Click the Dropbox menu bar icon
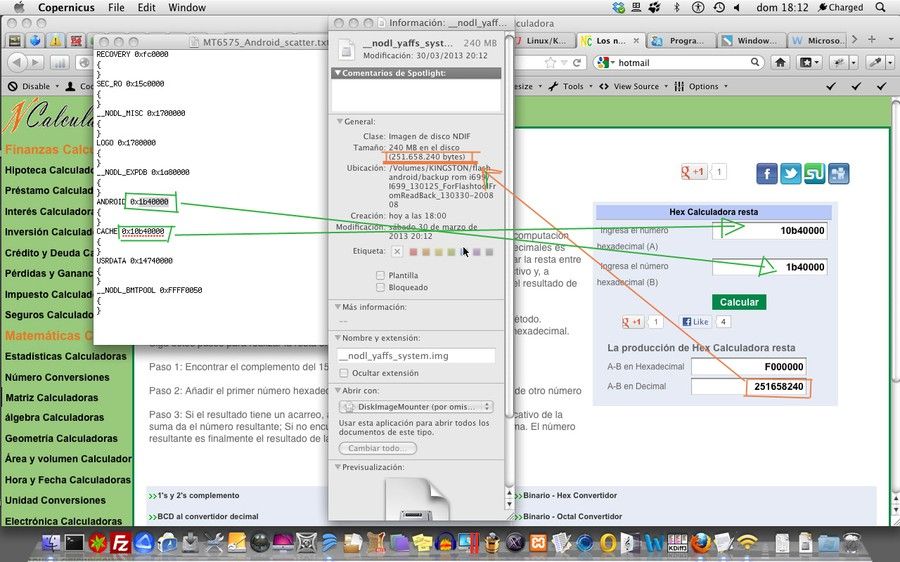 pos(618,7)
